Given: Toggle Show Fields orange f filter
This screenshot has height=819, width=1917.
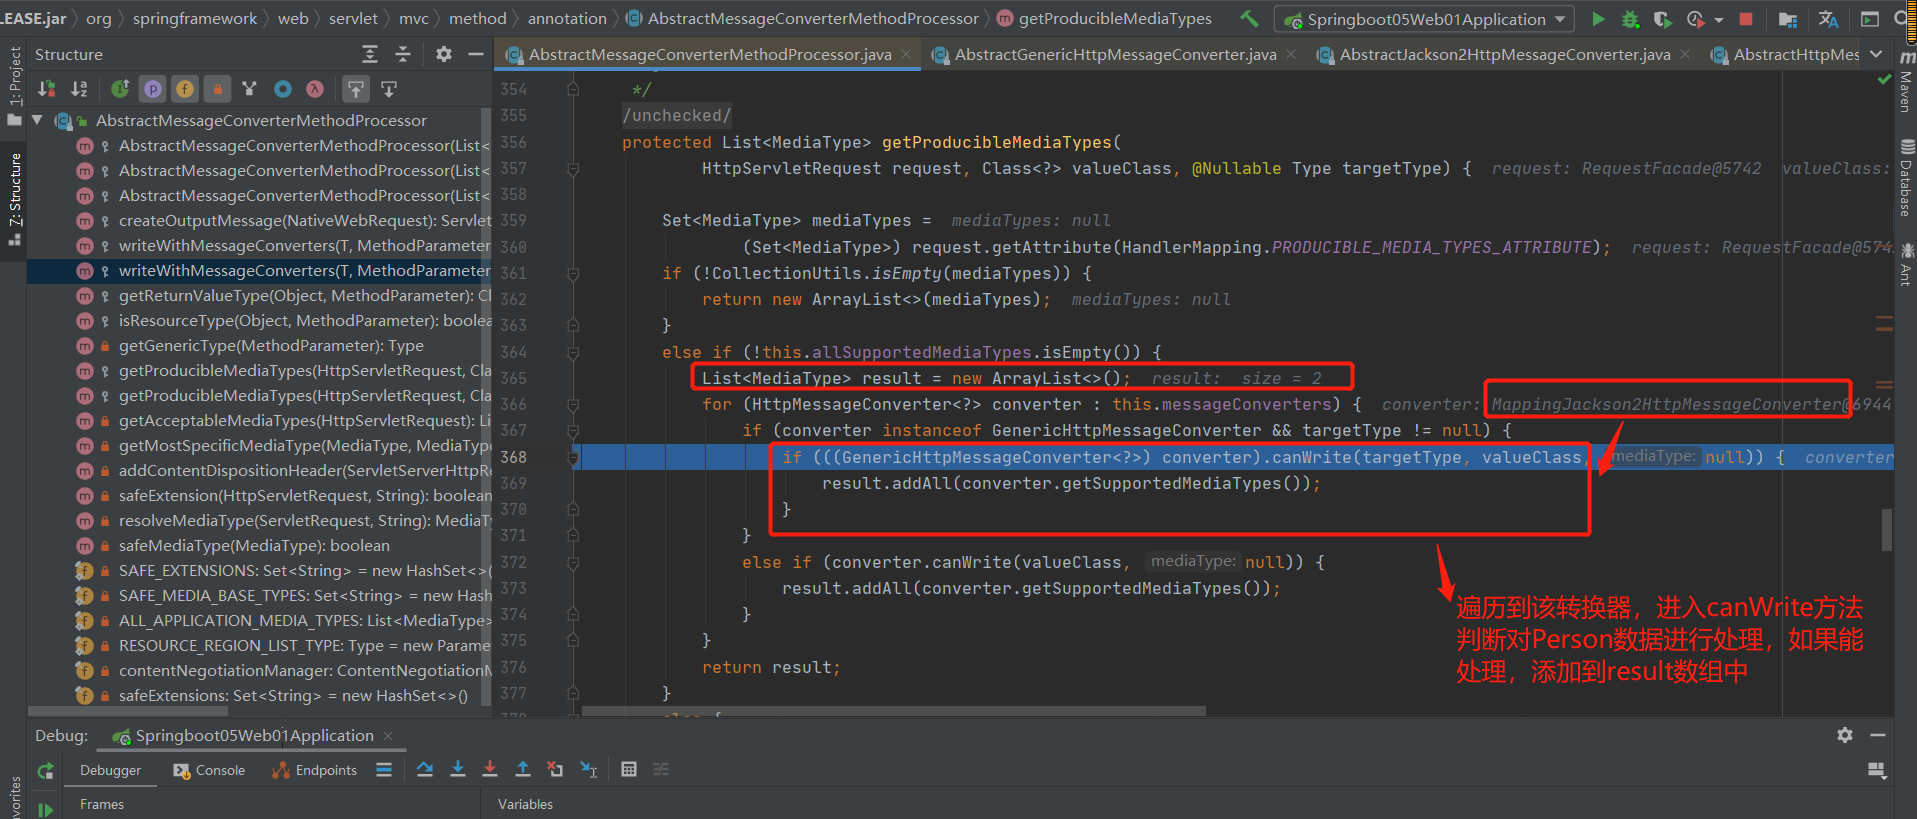Looking at the screenshot, I should (185, 89).
